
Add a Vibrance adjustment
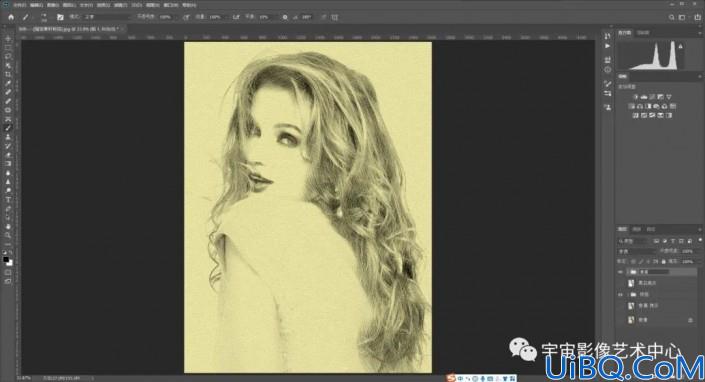[x=669, y=97]
